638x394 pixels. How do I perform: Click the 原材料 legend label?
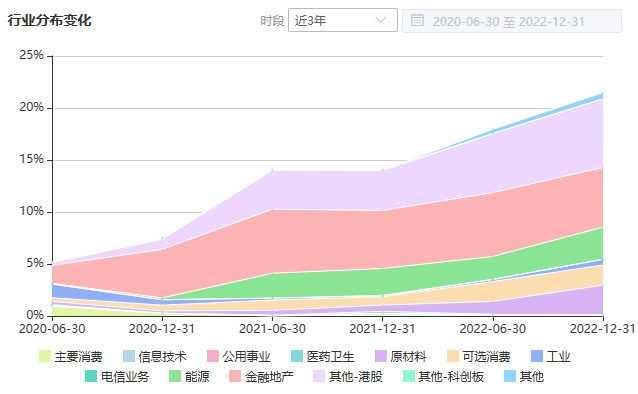click(x=409, y=357)
